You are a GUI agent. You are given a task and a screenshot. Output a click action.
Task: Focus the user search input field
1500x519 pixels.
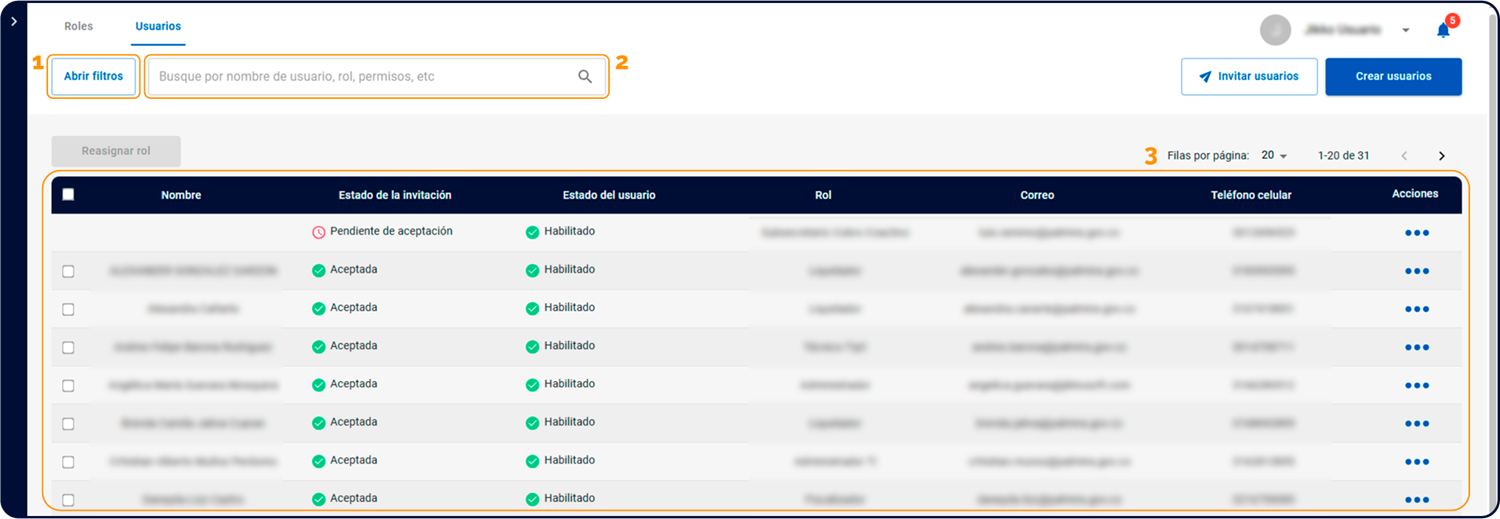point(360,76)
